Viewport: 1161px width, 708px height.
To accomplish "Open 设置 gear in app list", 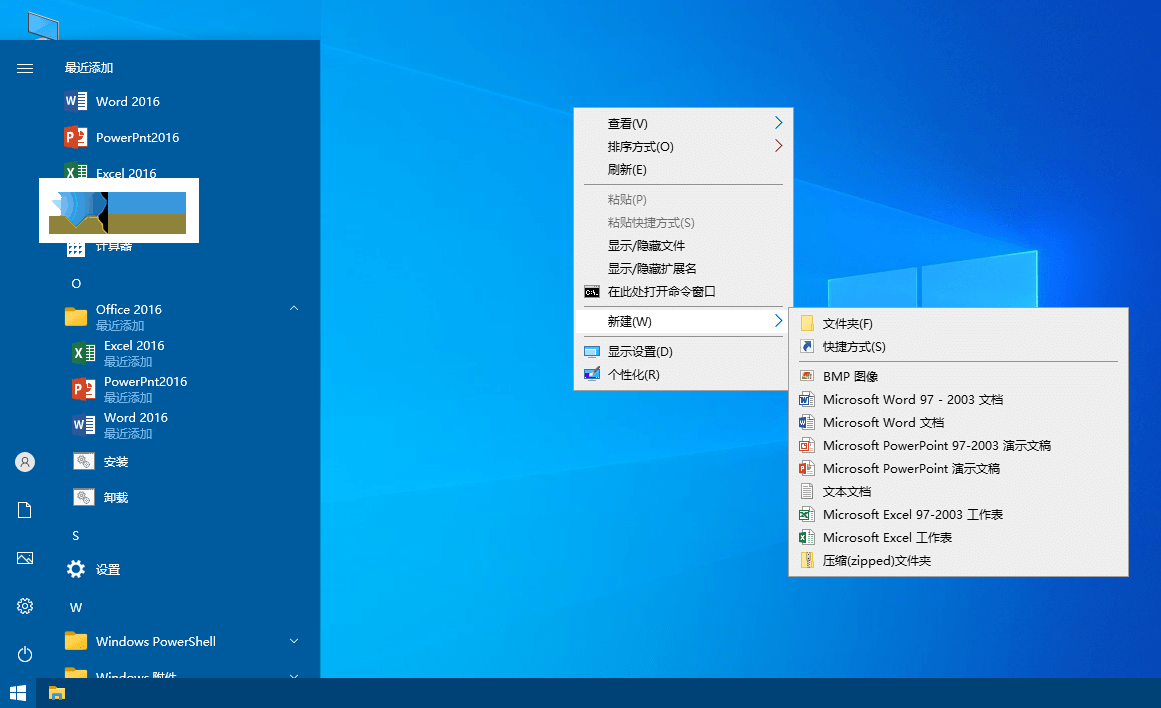I will 76,569.
